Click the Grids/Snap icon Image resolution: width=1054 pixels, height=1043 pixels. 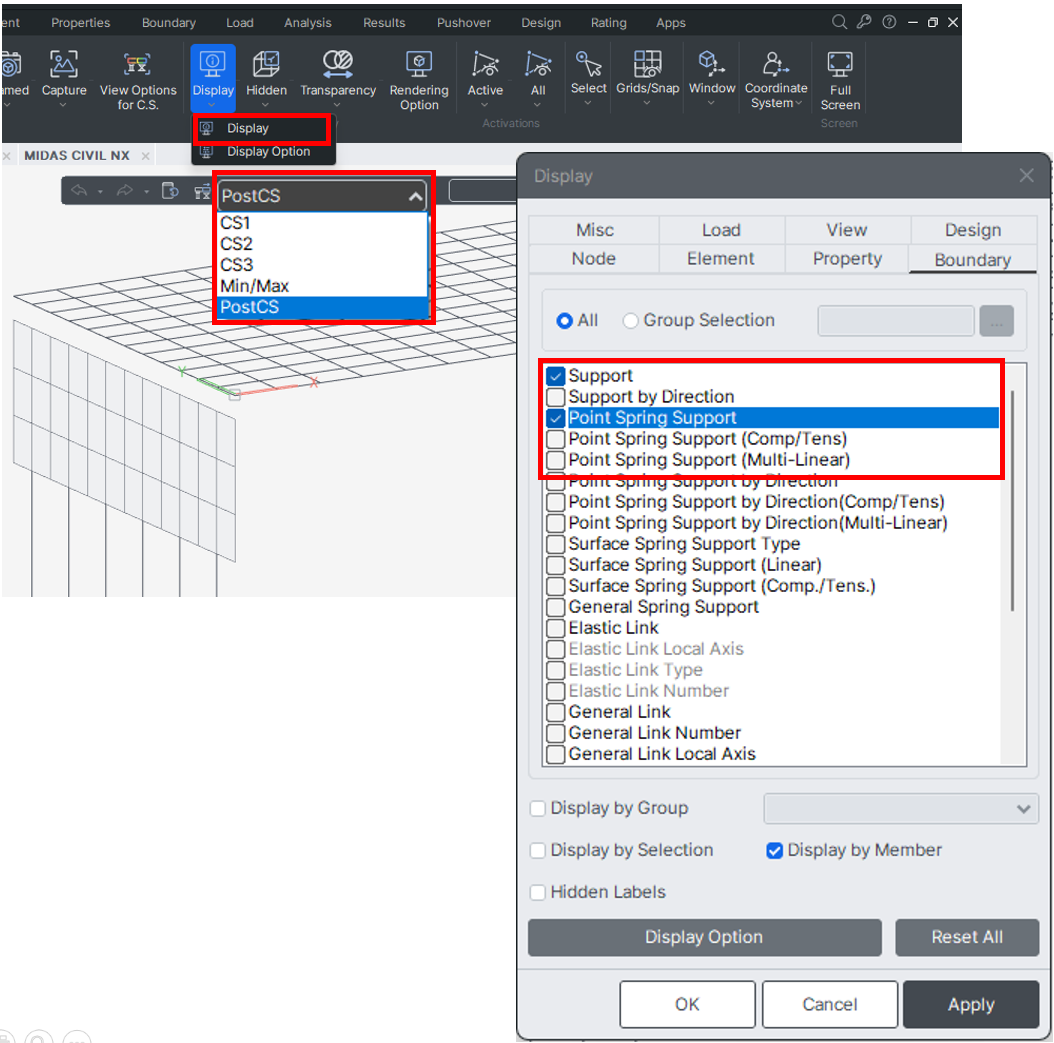pyautogui.click(x=647, y=66)
